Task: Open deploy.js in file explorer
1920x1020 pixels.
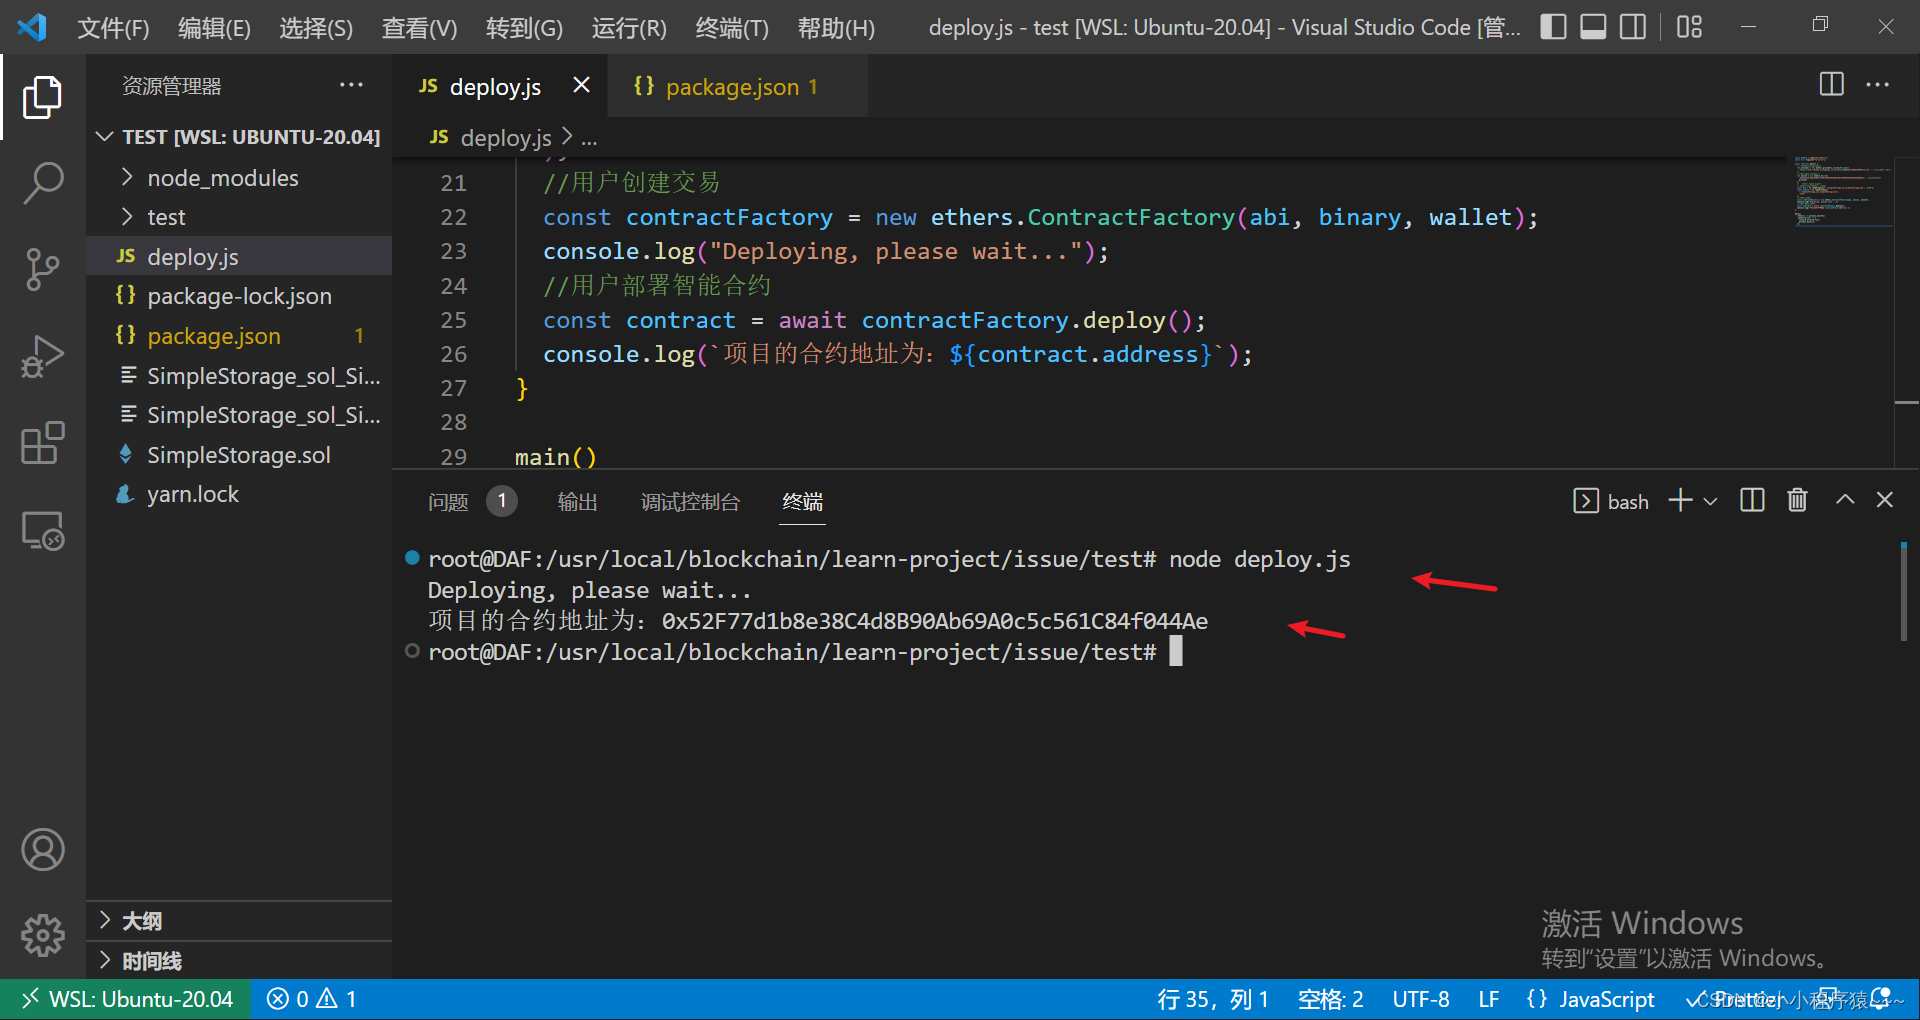Action: [240, 257]
